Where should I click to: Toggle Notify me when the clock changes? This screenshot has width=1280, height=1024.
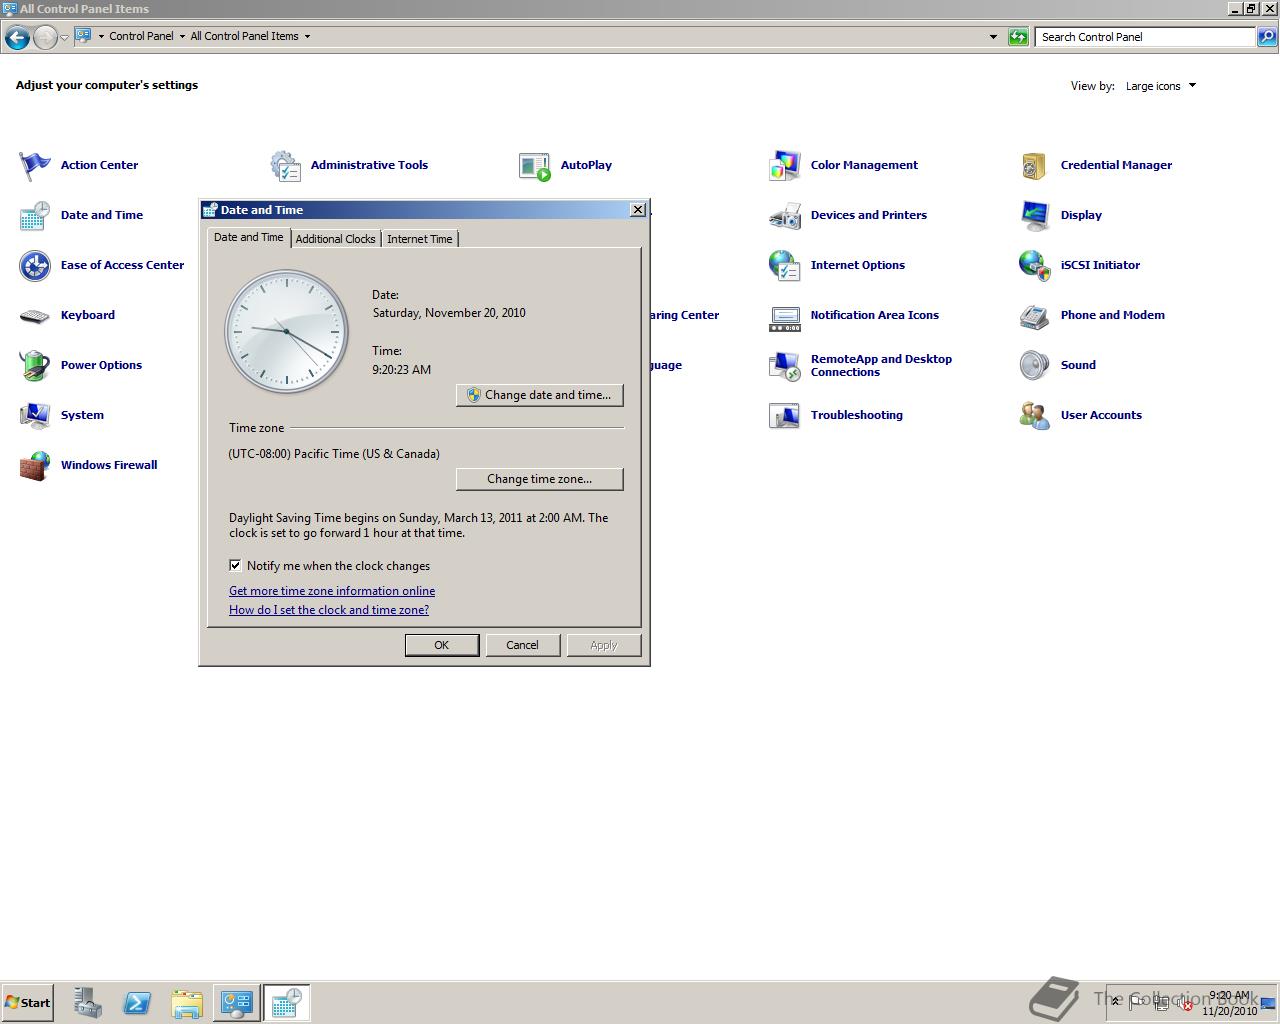click(x=235, y=565)
